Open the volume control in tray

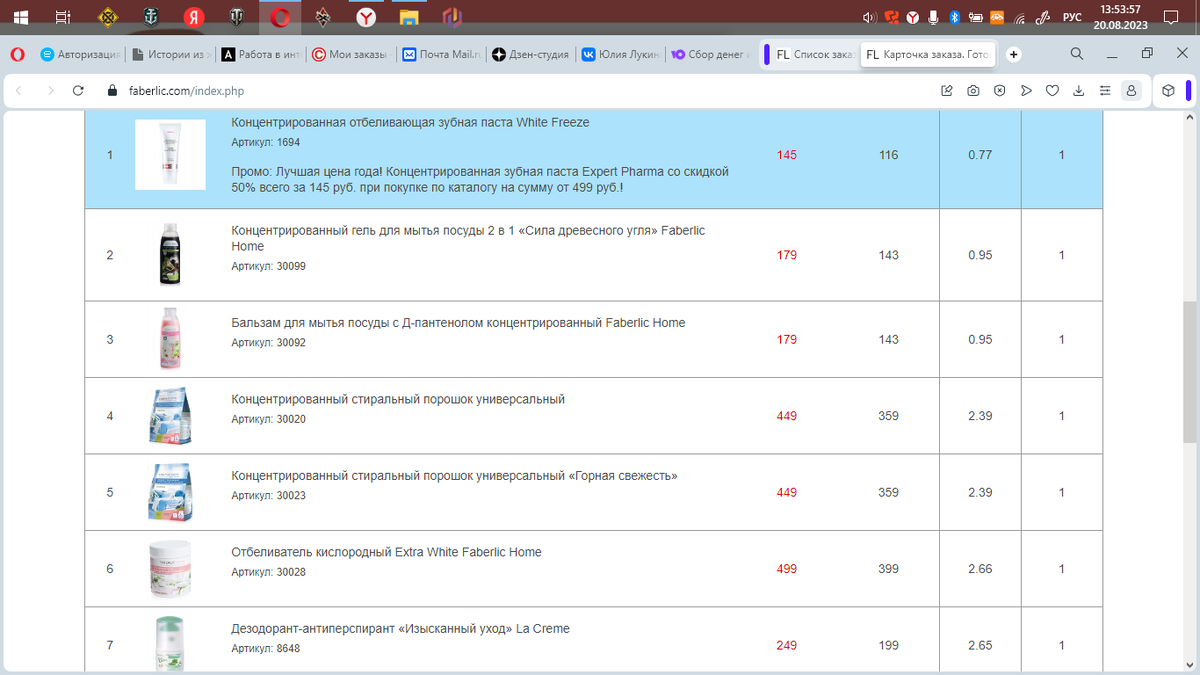pyautogui.click(x=868, y=17)
